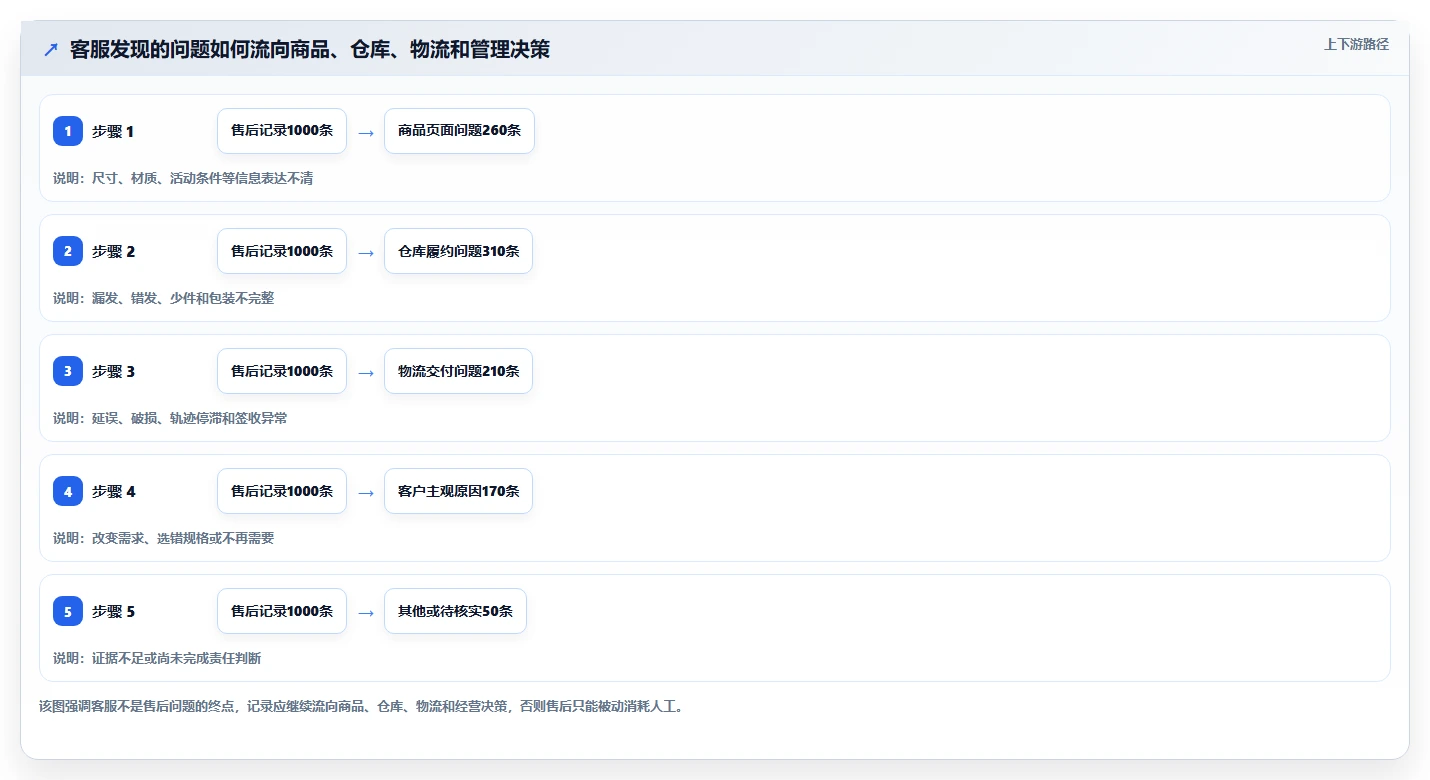
Task: Click the 上下游路径 label
Action: (x=1356, y=44)
